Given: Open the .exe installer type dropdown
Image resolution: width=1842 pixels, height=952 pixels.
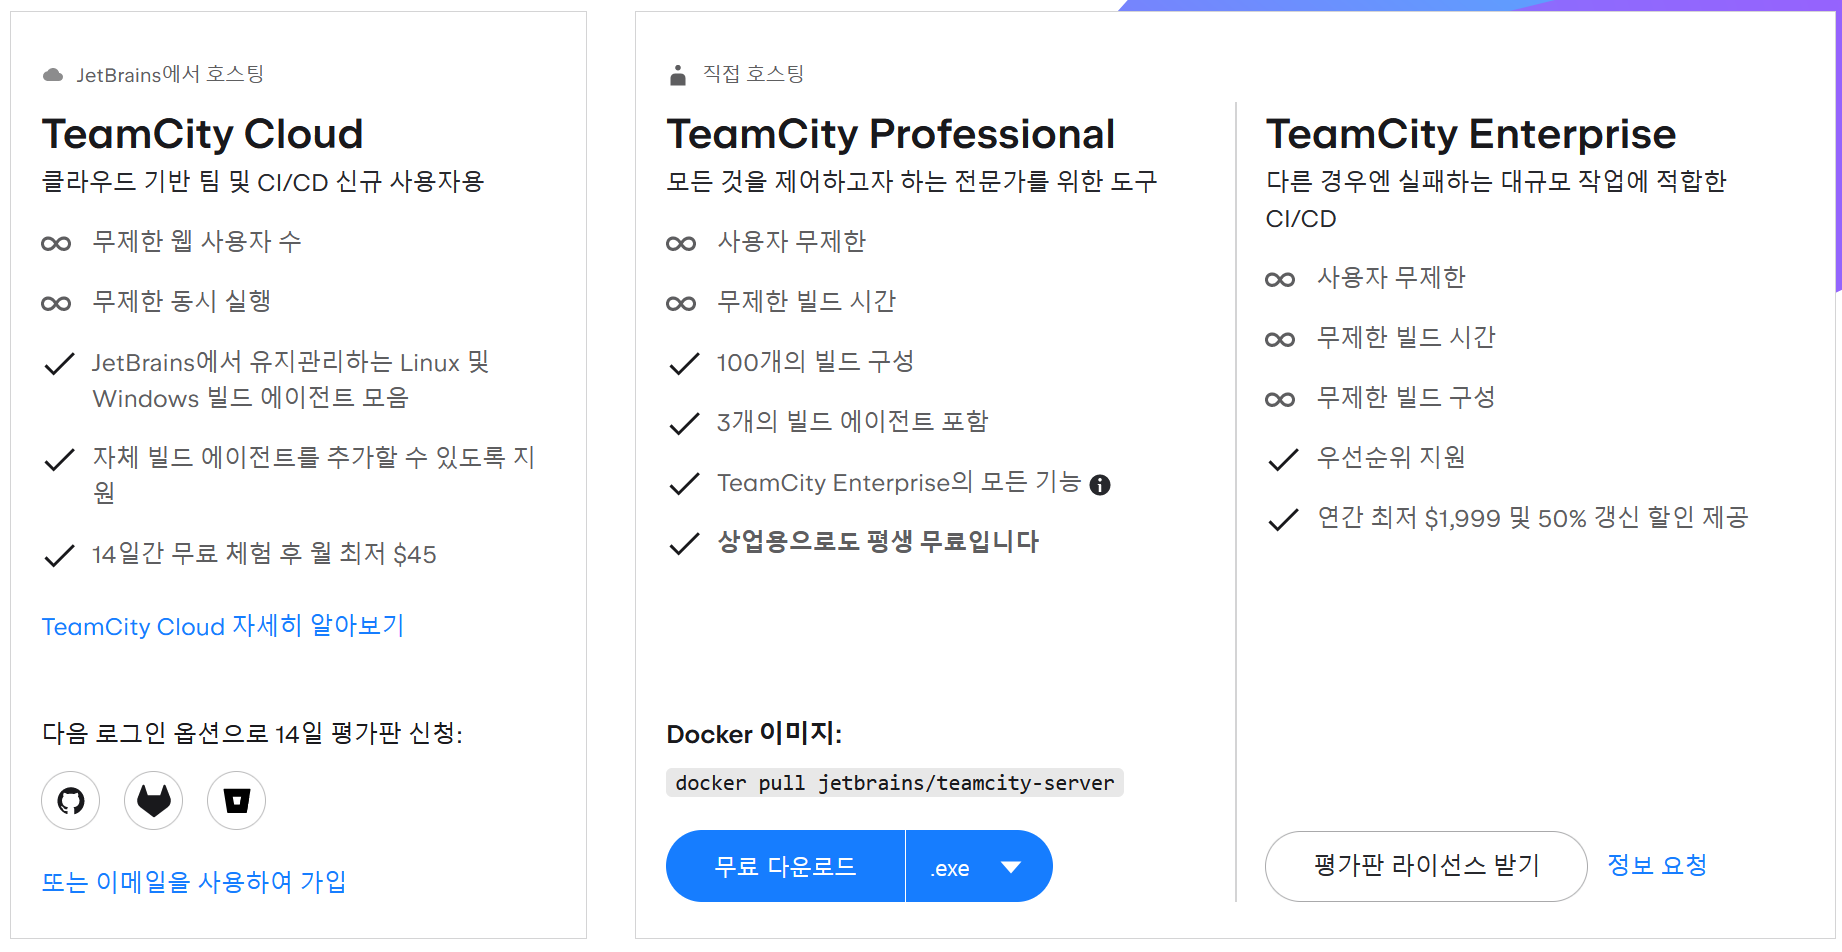Looking at the screenshot, I should coord(979,866).
